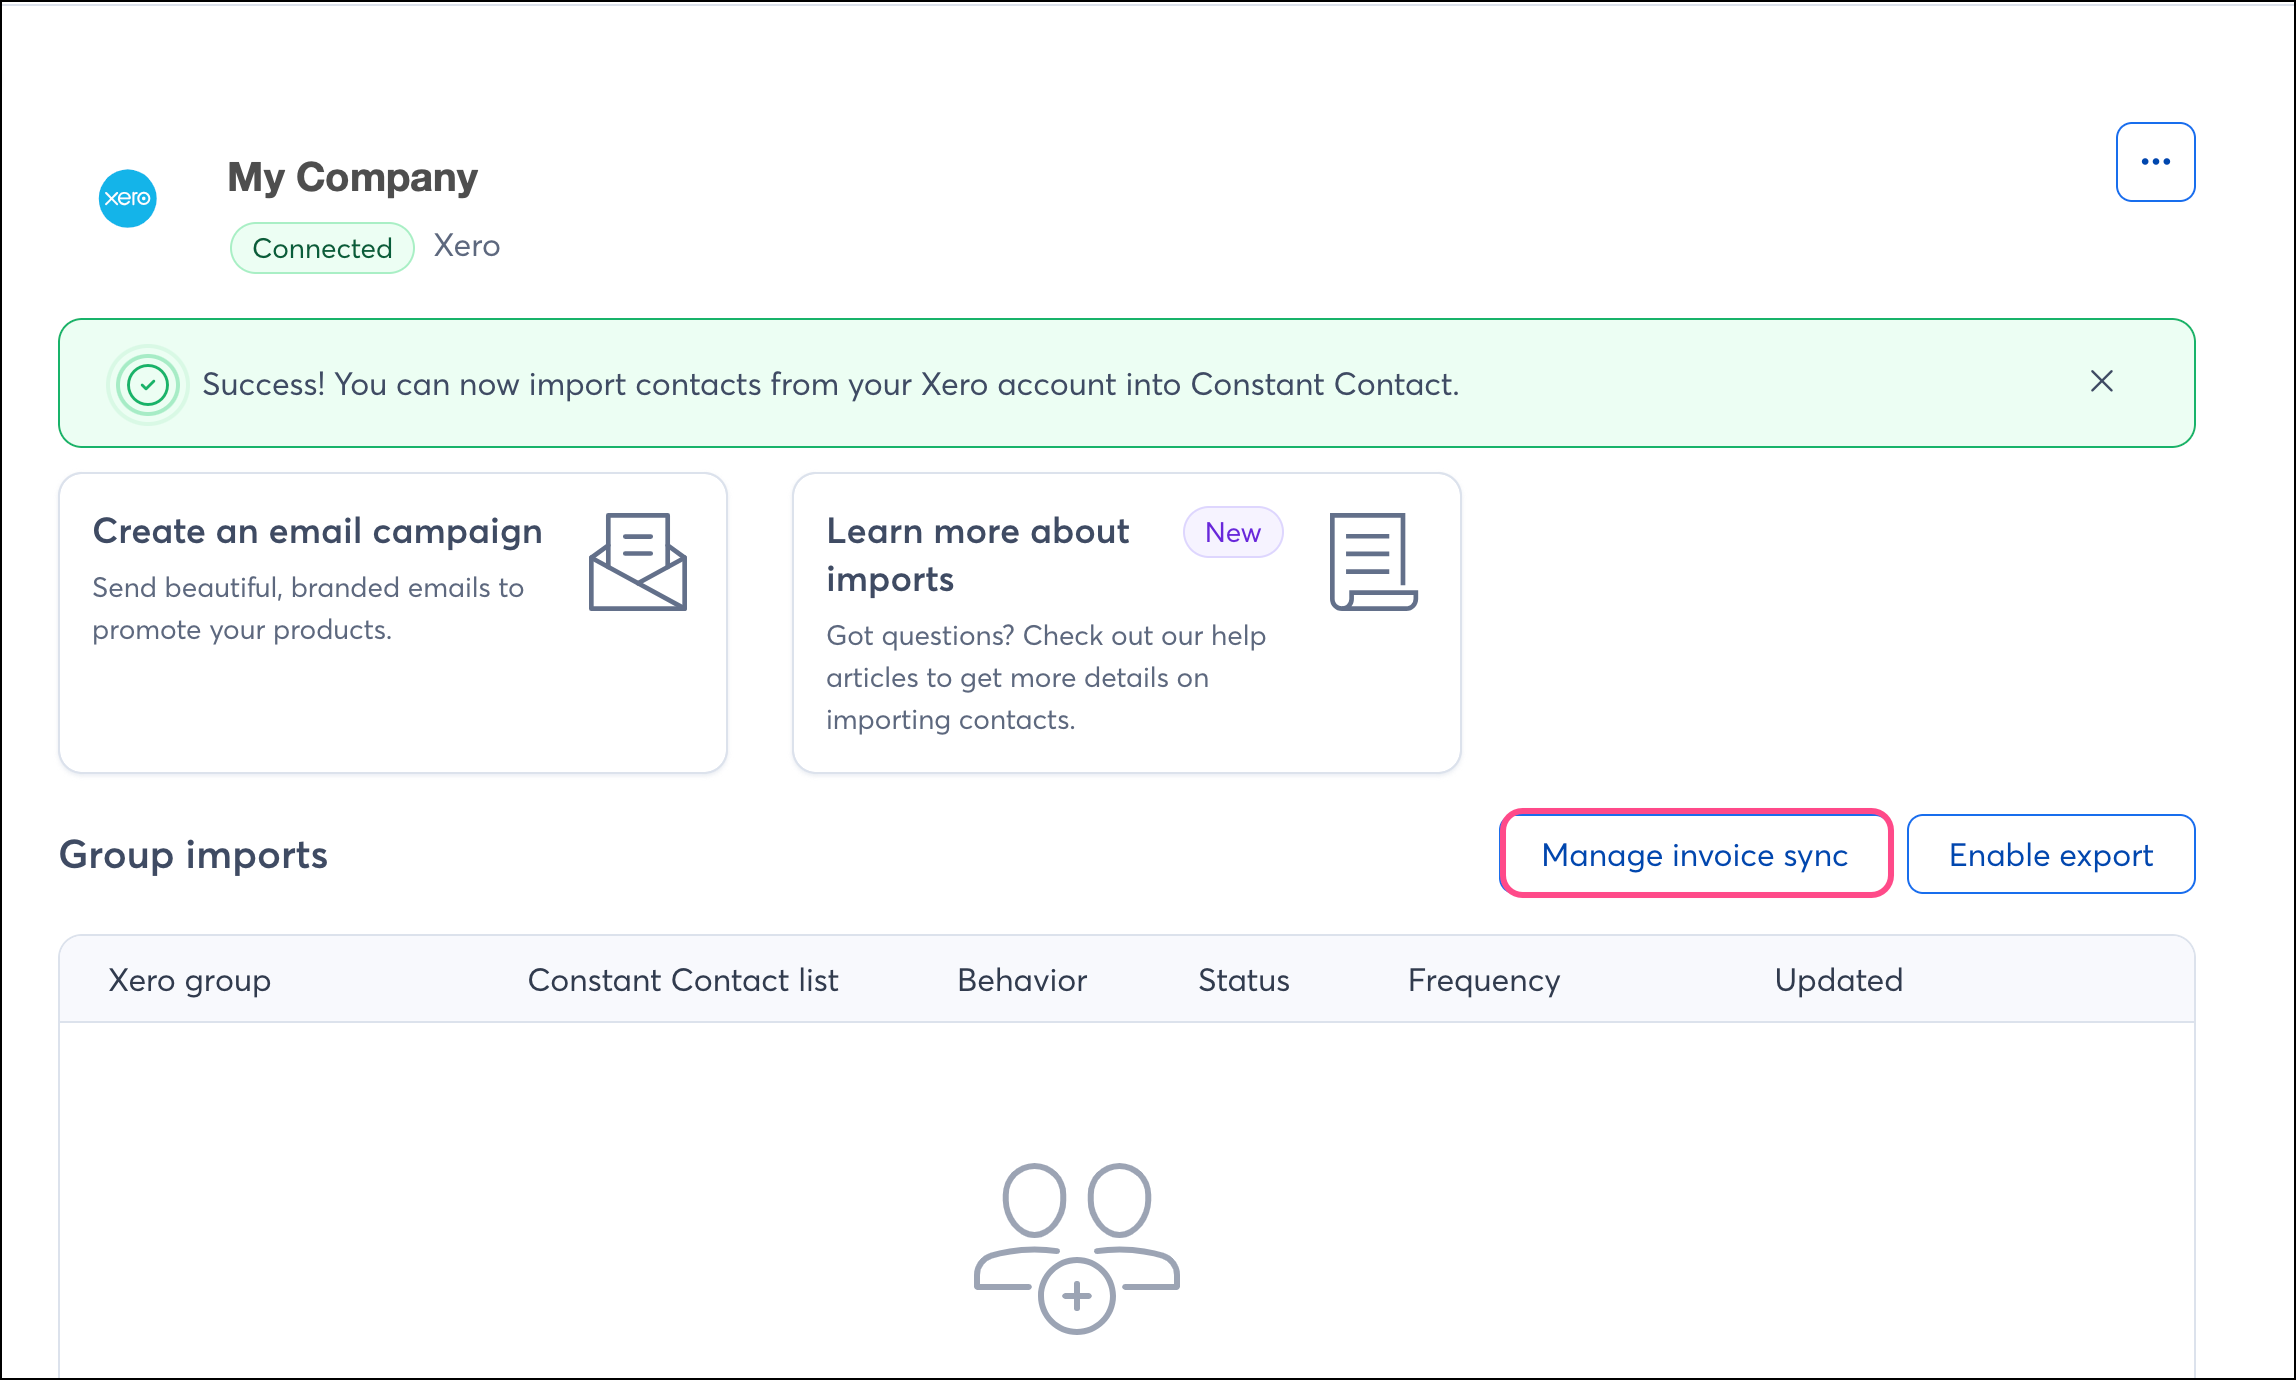Click the green checkmark success icon

pos(148,384)
